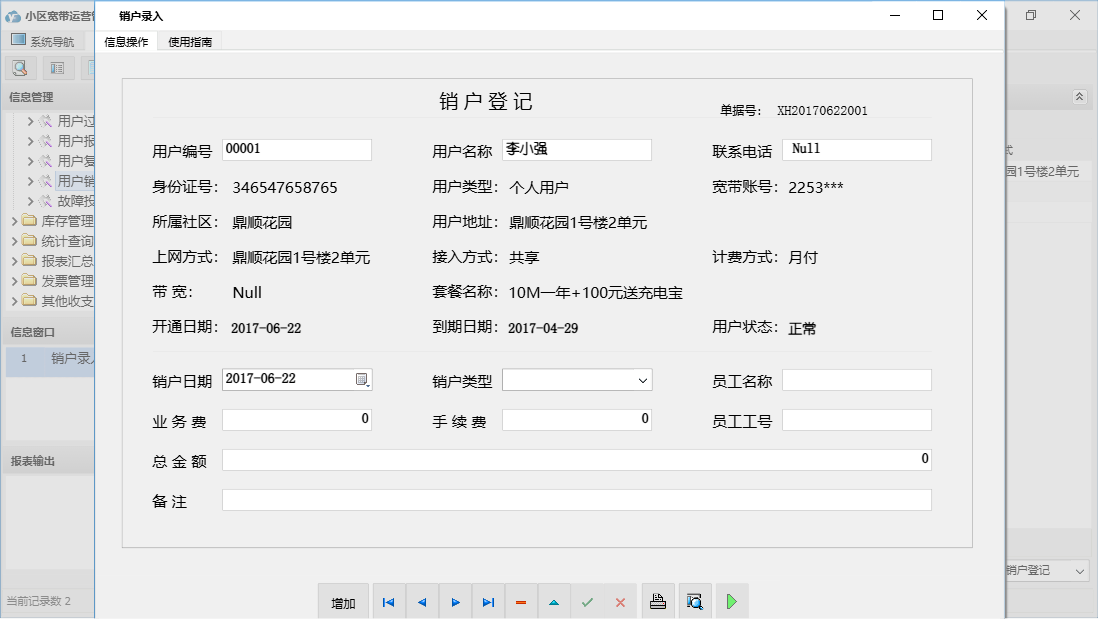Switch to the 使用指南 tab
The image size is (1098, 625).
[191, 43]
